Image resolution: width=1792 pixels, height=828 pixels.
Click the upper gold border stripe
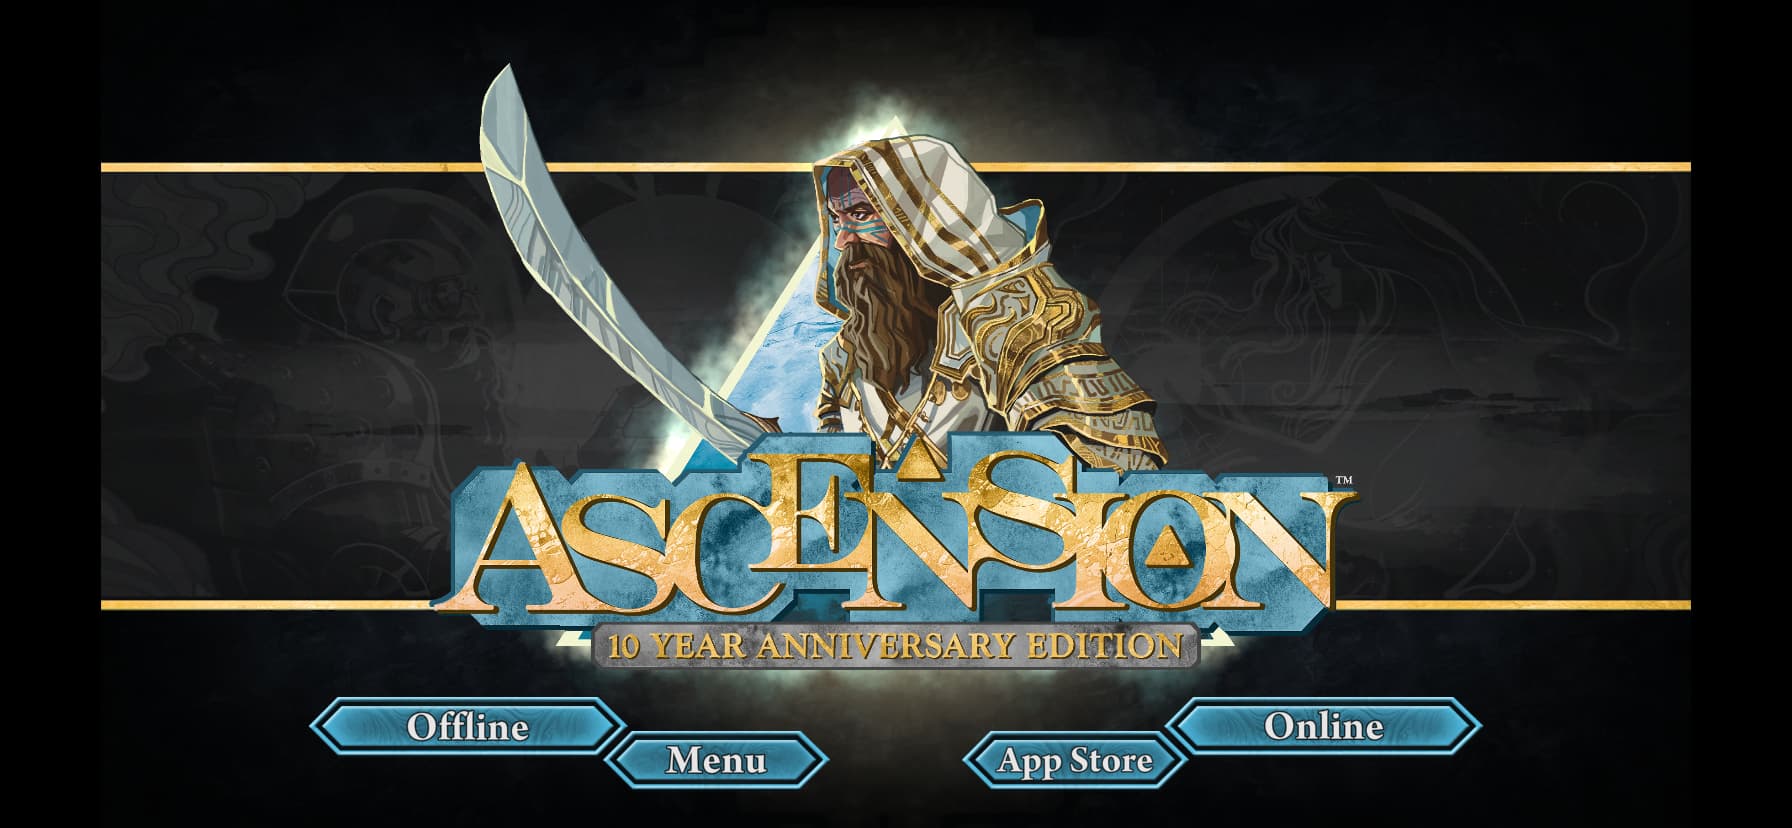pyautogui.click(x=895, y=167)
